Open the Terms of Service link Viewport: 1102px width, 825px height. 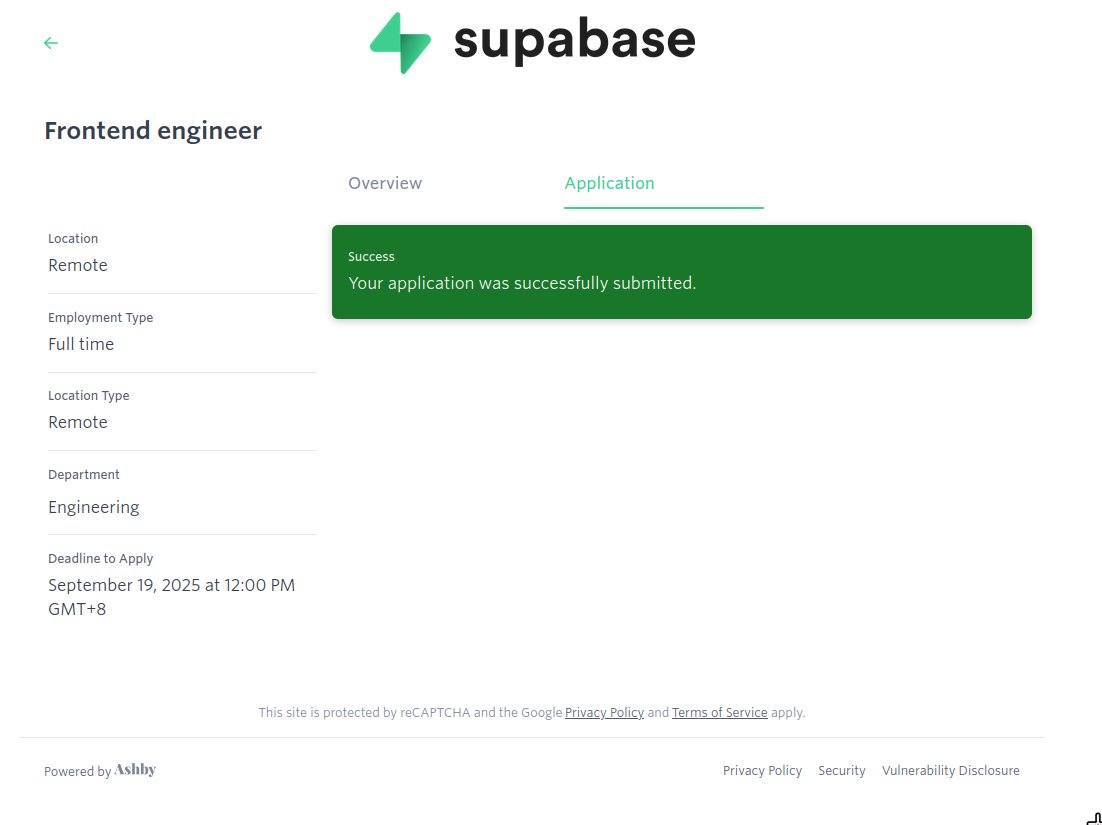tap(720, 712)
